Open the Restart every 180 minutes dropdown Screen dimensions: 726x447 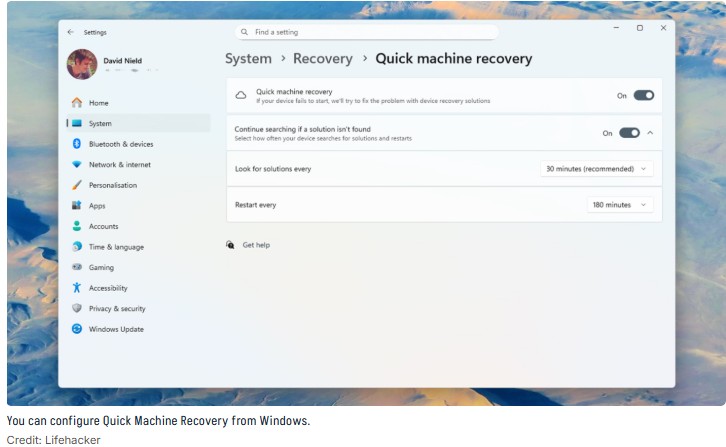click(620, 205)
